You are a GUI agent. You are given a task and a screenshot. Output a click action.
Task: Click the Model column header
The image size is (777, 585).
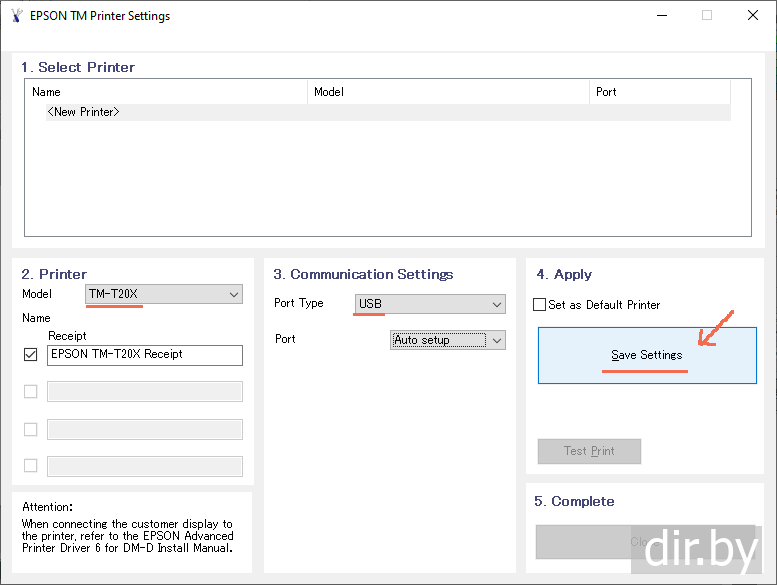[x=448, y=92]
